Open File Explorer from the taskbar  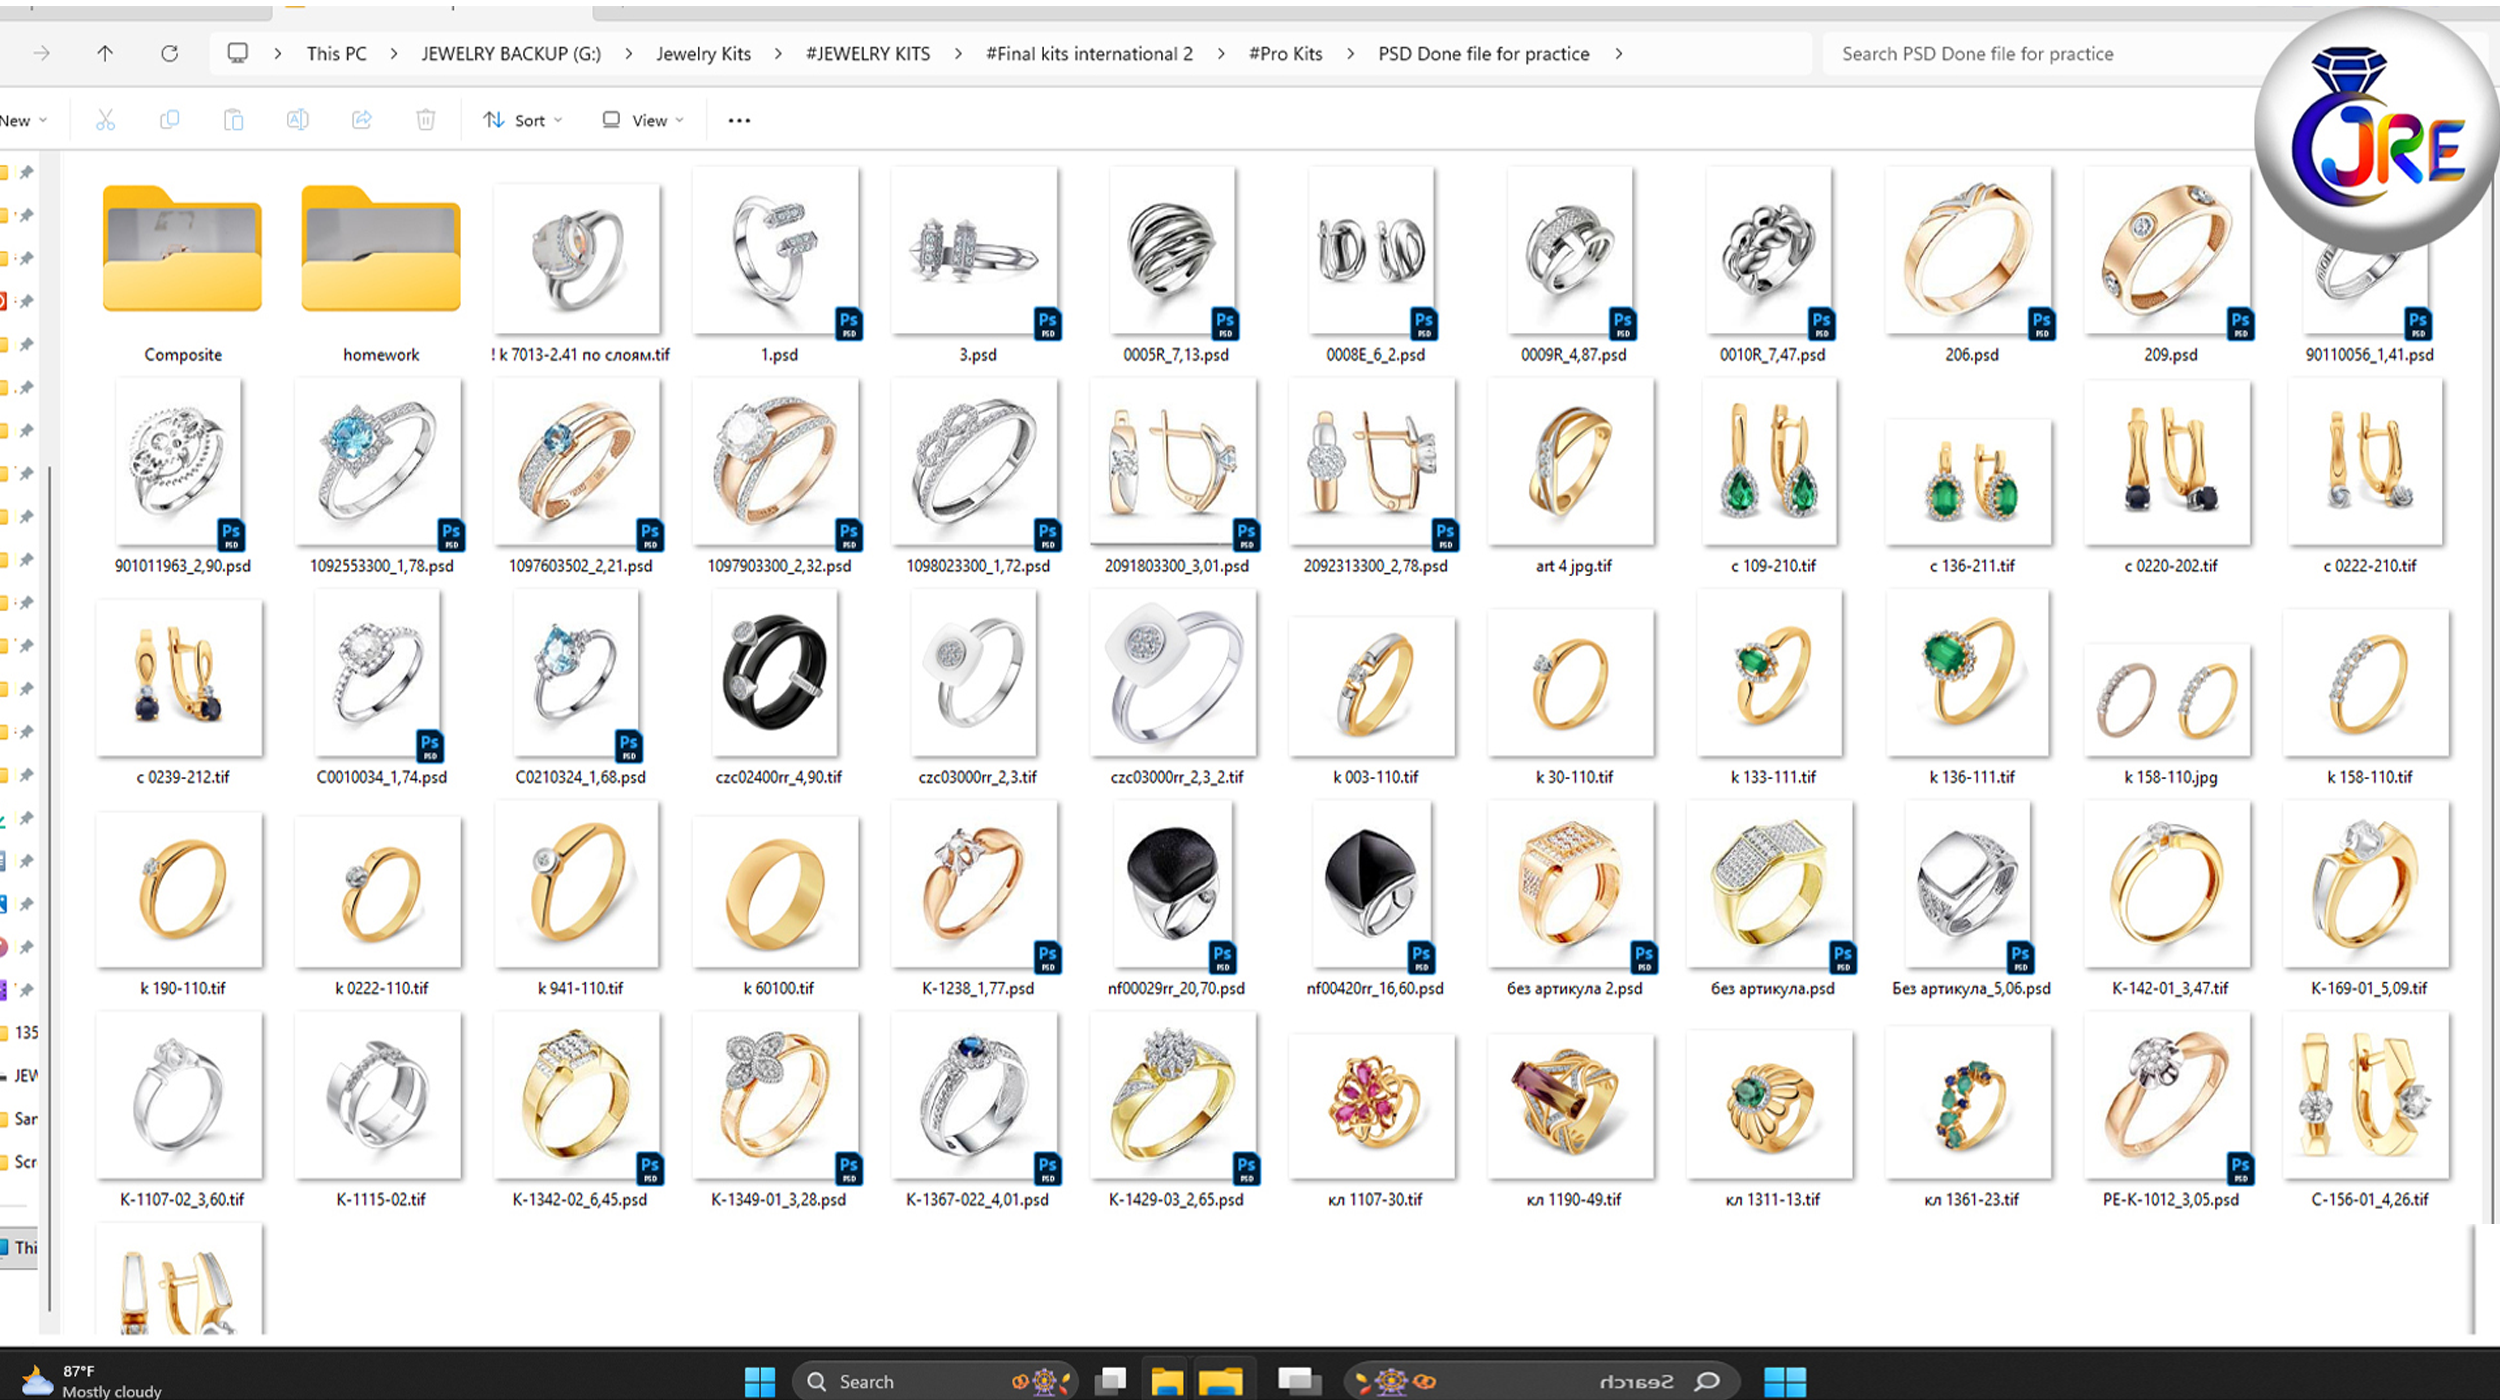pos(1168,1380)
